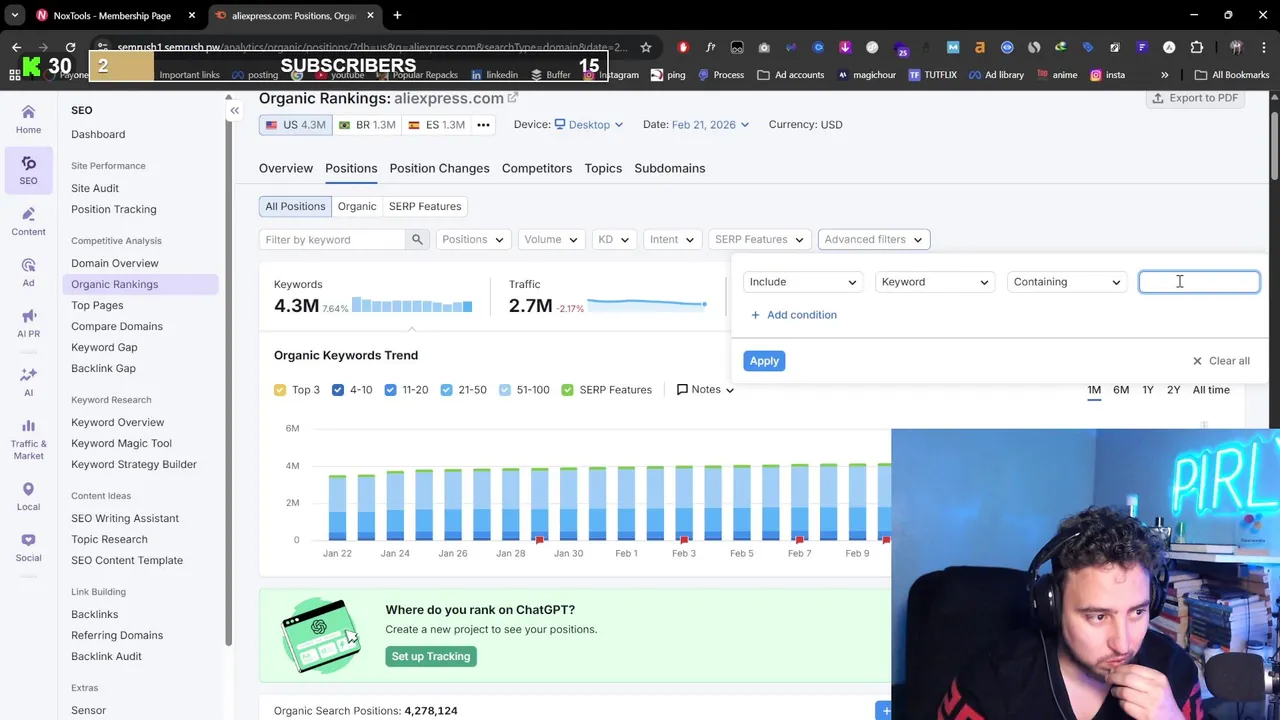Click Set up Tracking button

click(x=431, y=656)
